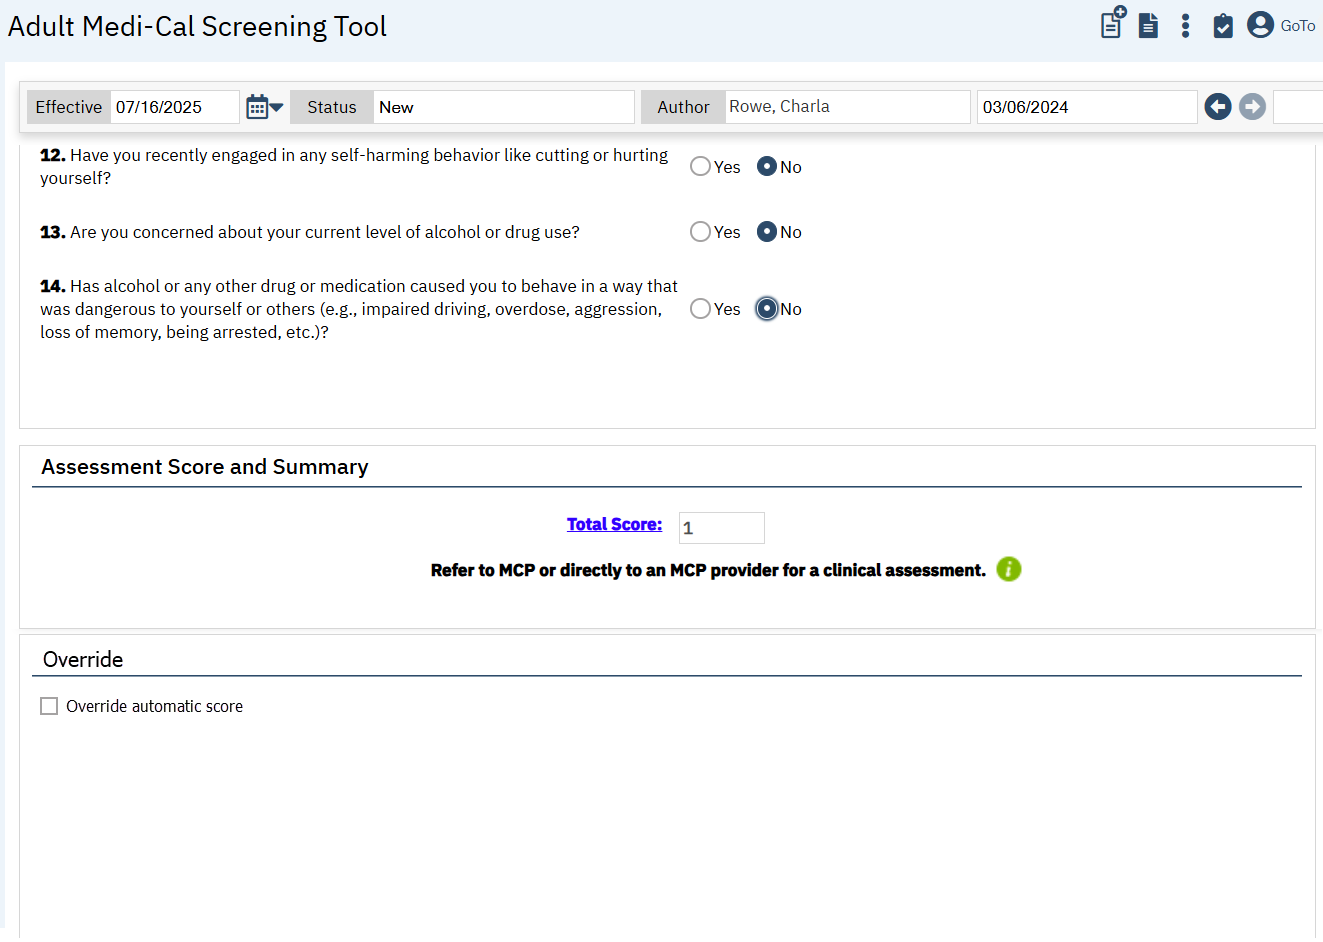This screenshot has height=942, width=1323.
Task: Click the Effective date field
Action: [x=174, y=107]
